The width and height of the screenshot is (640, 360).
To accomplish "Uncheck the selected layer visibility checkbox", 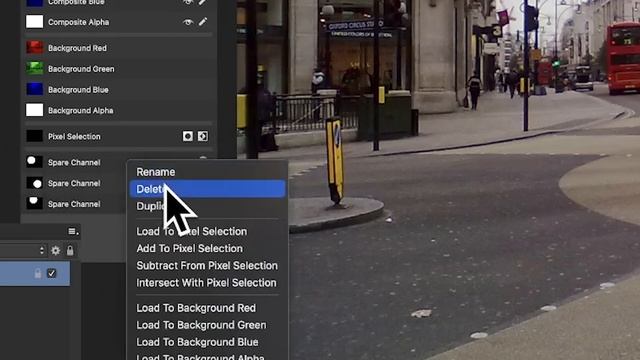I will coord(52,273).
